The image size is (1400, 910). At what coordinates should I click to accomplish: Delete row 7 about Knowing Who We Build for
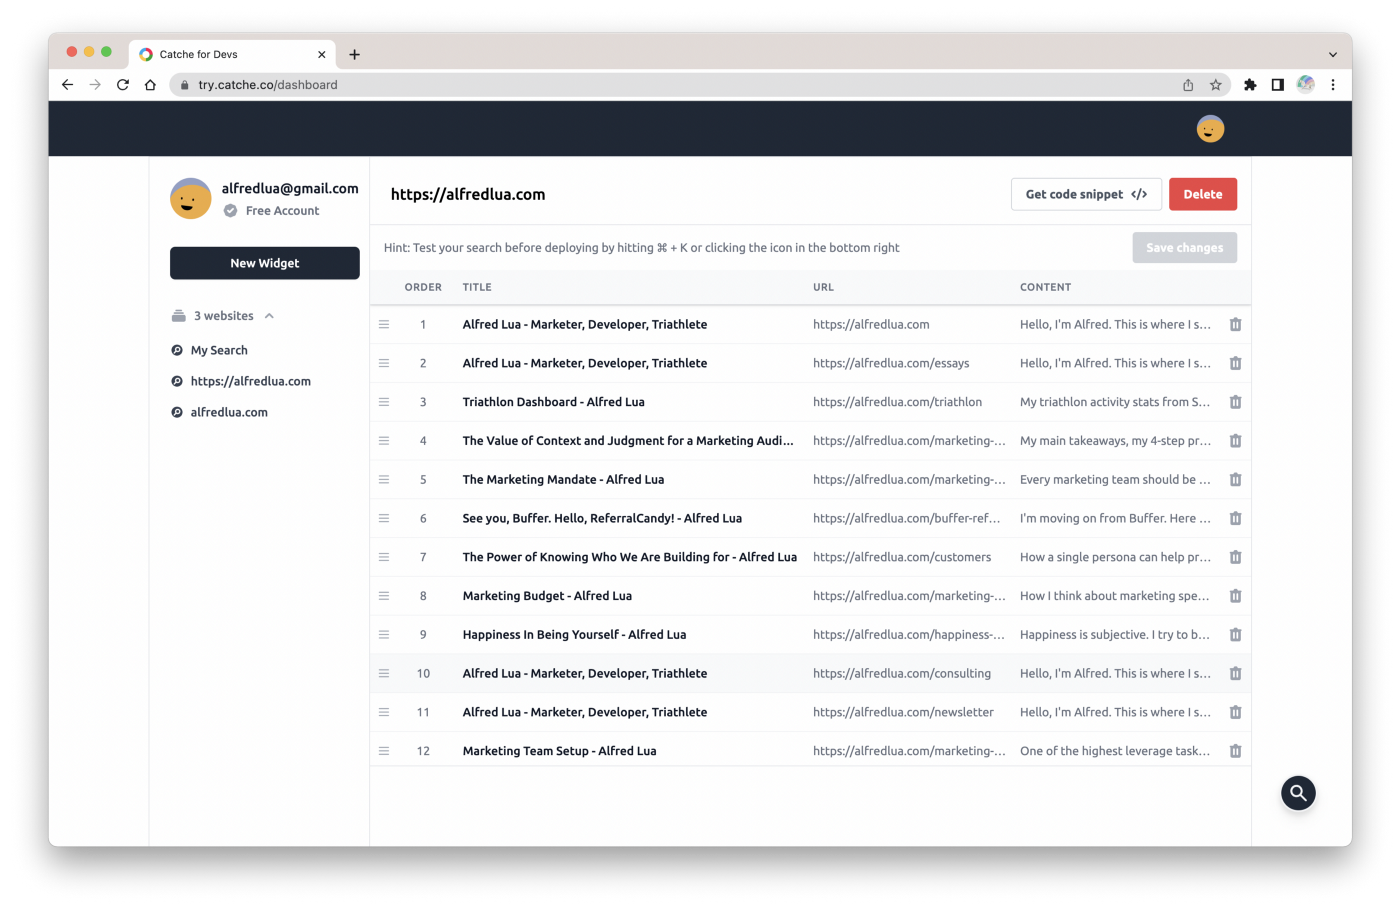(x=1235, y=557)
